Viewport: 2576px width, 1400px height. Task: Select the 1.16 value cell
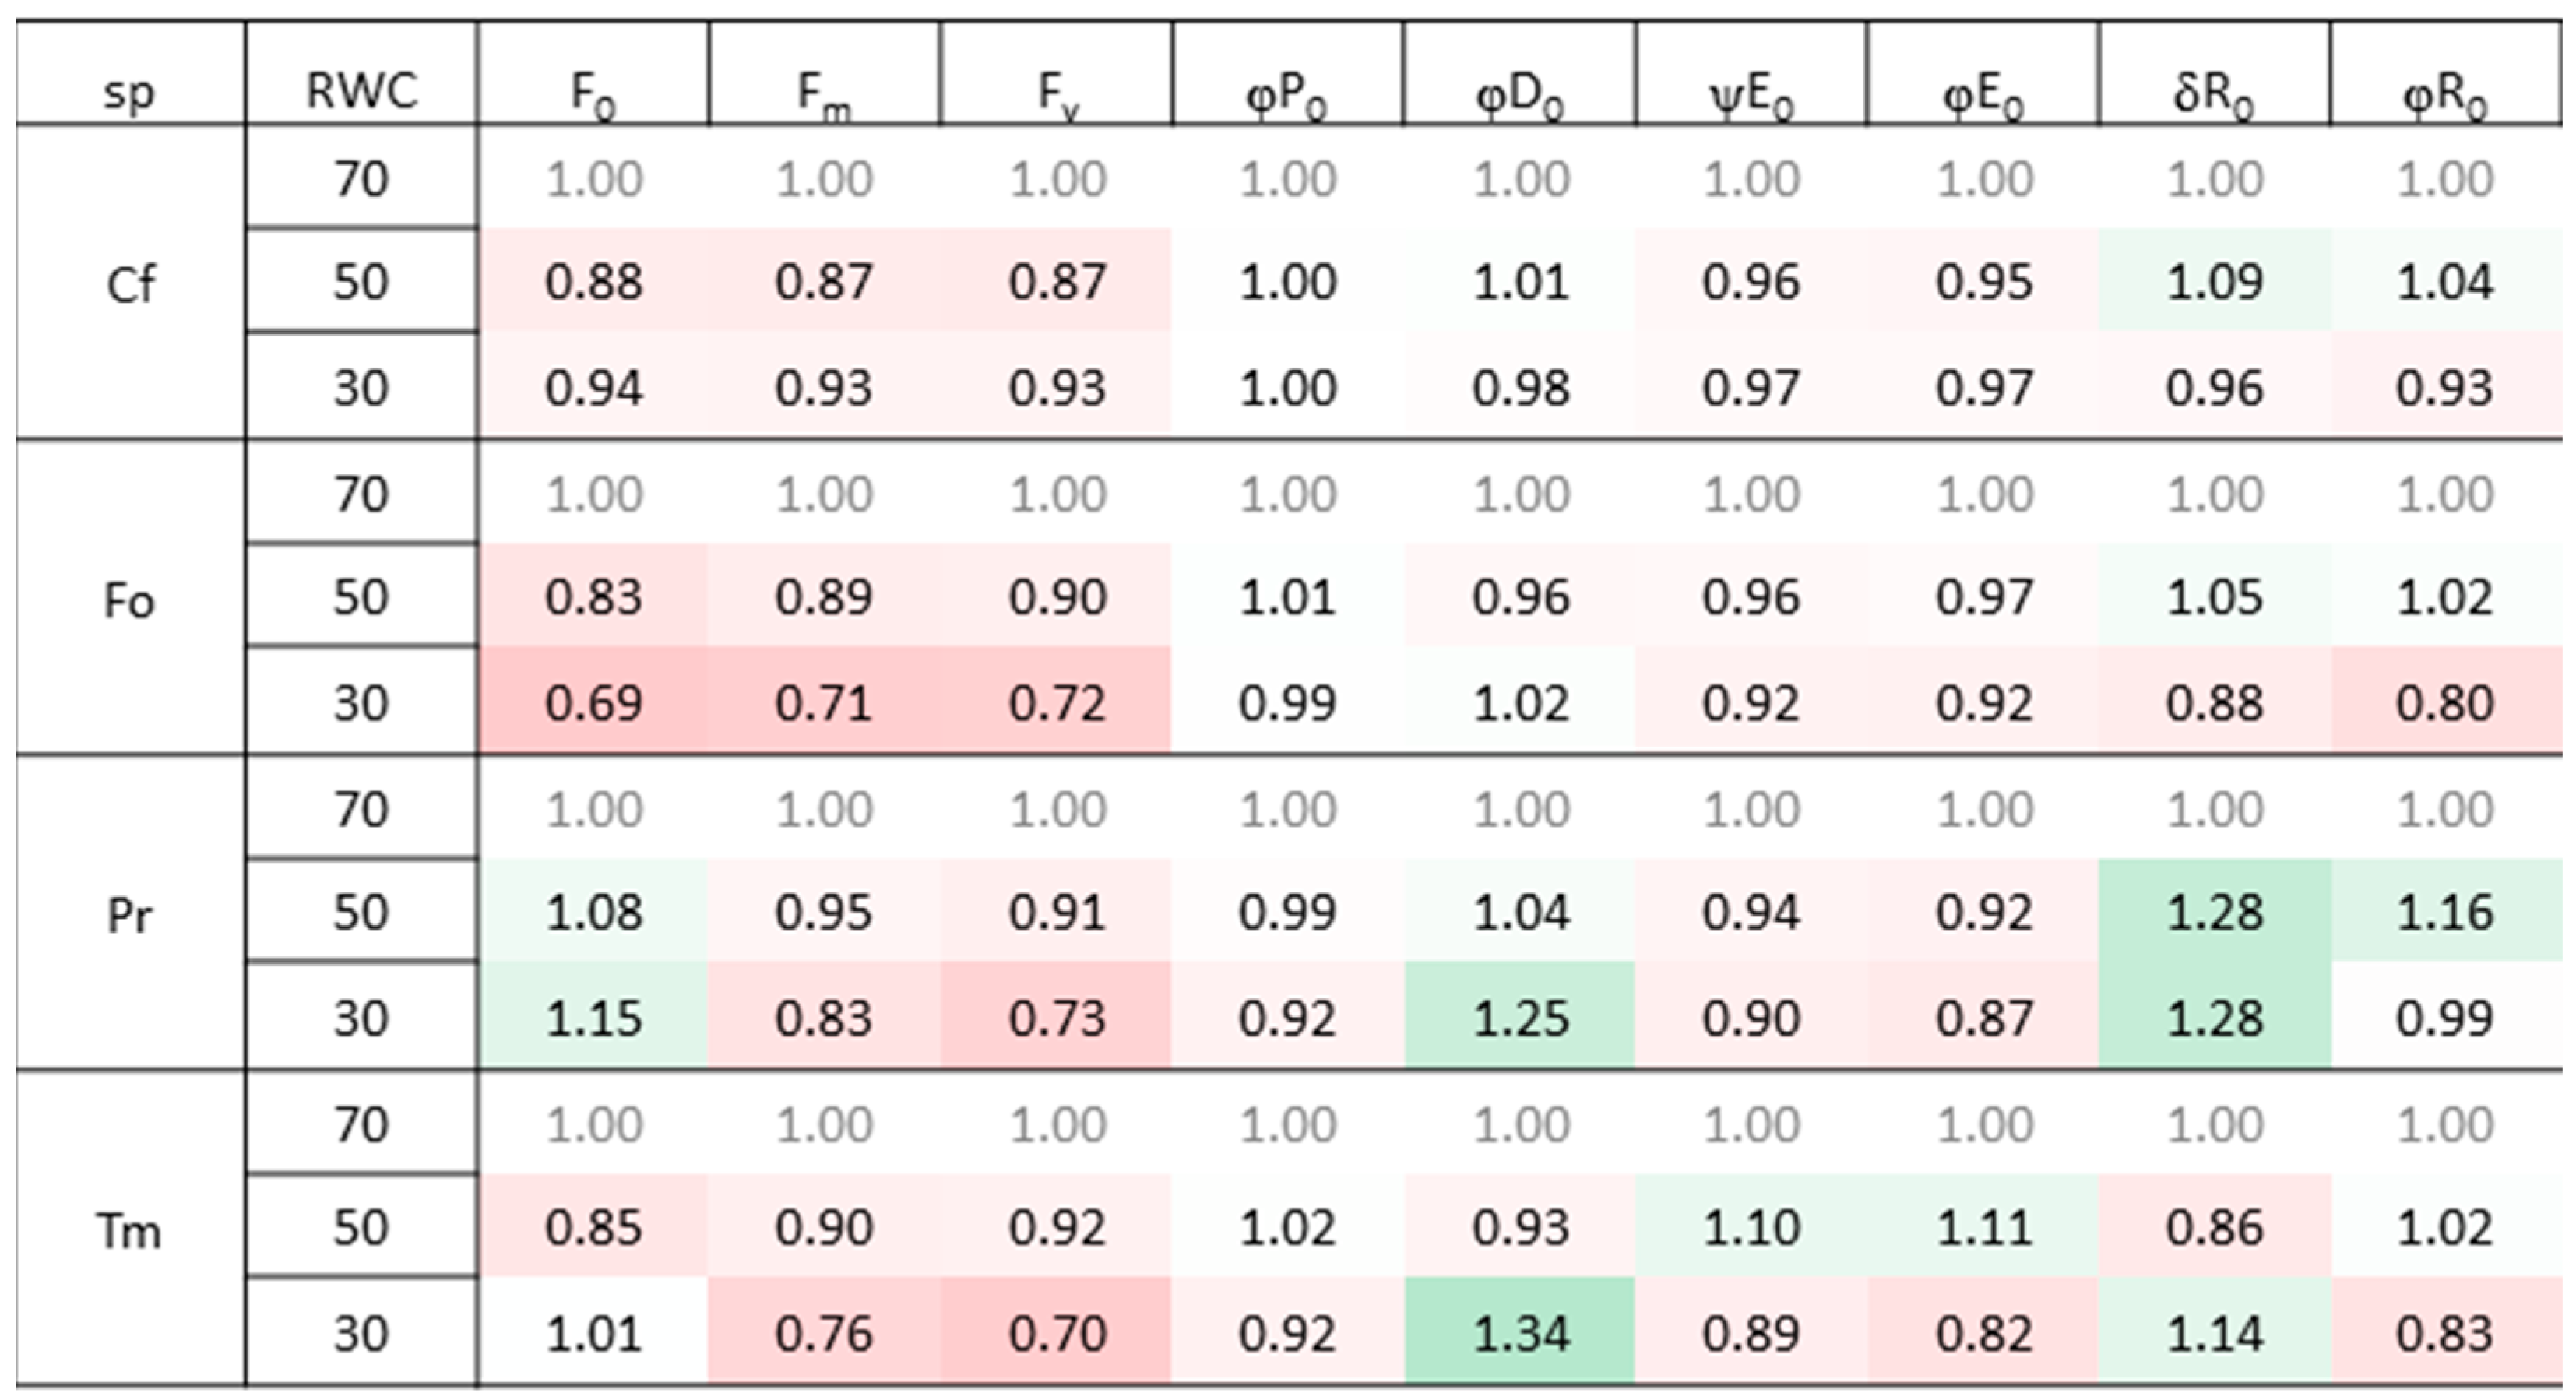point(2445,912)
